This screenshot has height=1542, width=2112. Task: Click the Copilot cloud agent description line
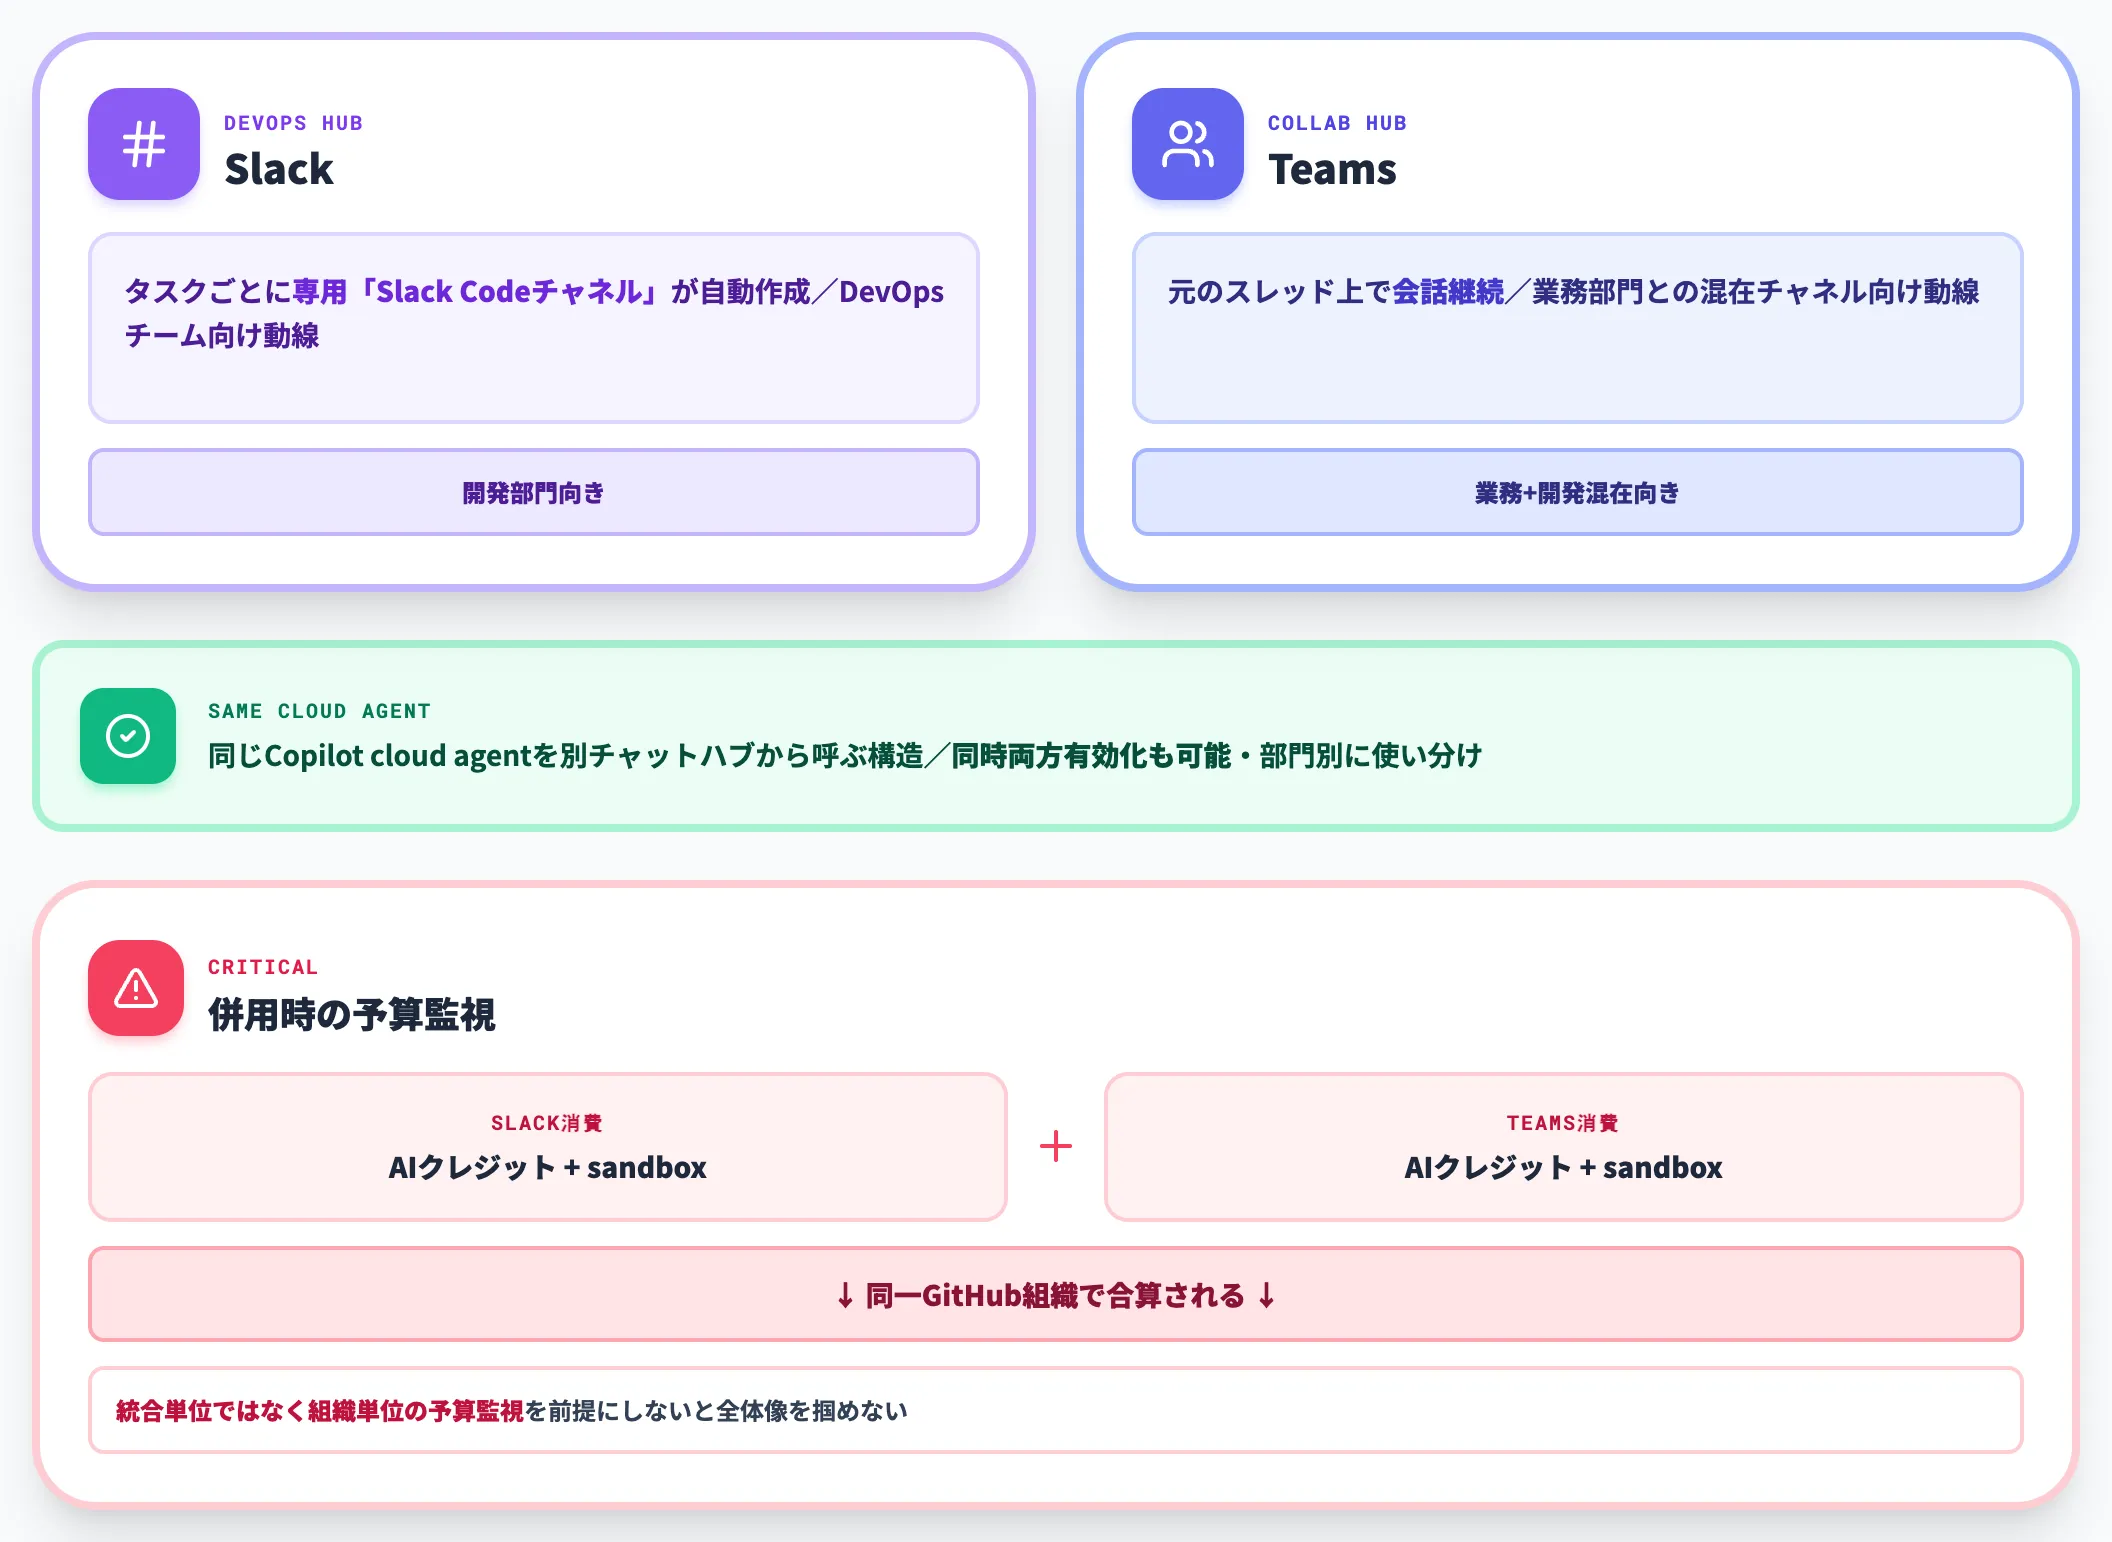845,755
